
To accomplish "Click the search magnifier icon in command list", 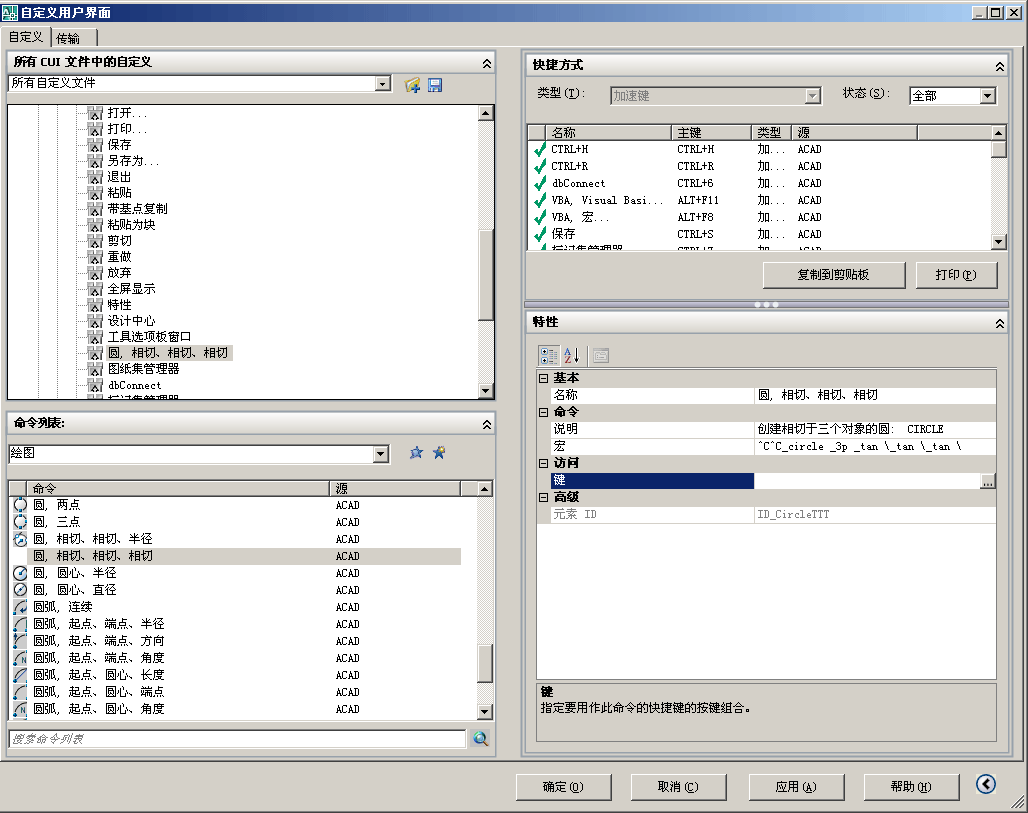I will pos(481,739).
